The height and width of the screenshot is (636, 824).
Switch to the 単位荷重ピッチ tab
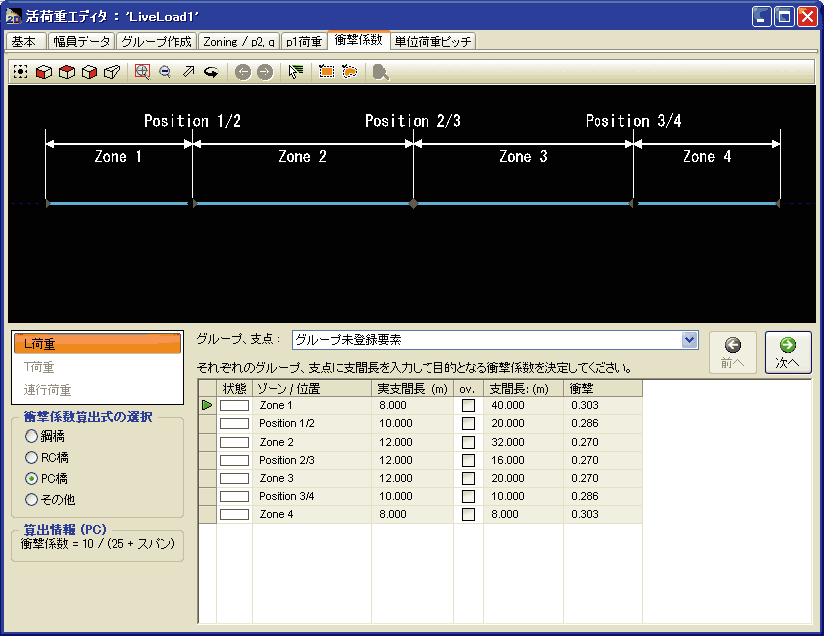pos(432,42)
